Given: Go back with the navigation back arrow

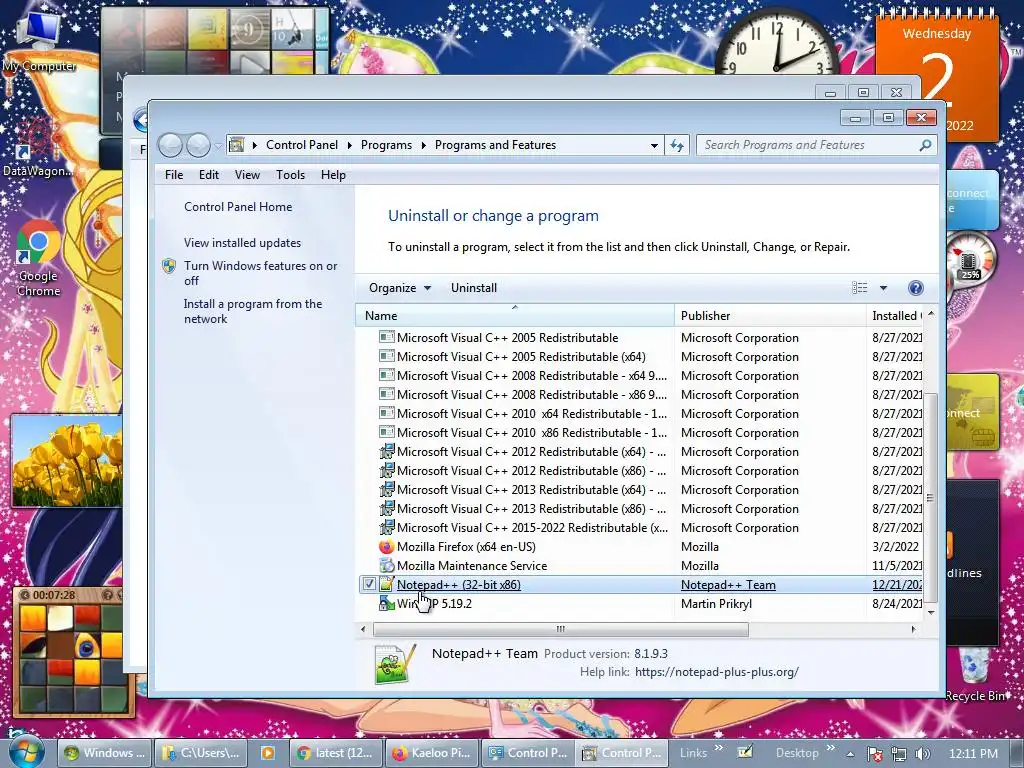Looking at the screenshot, I should coord(170,145).
